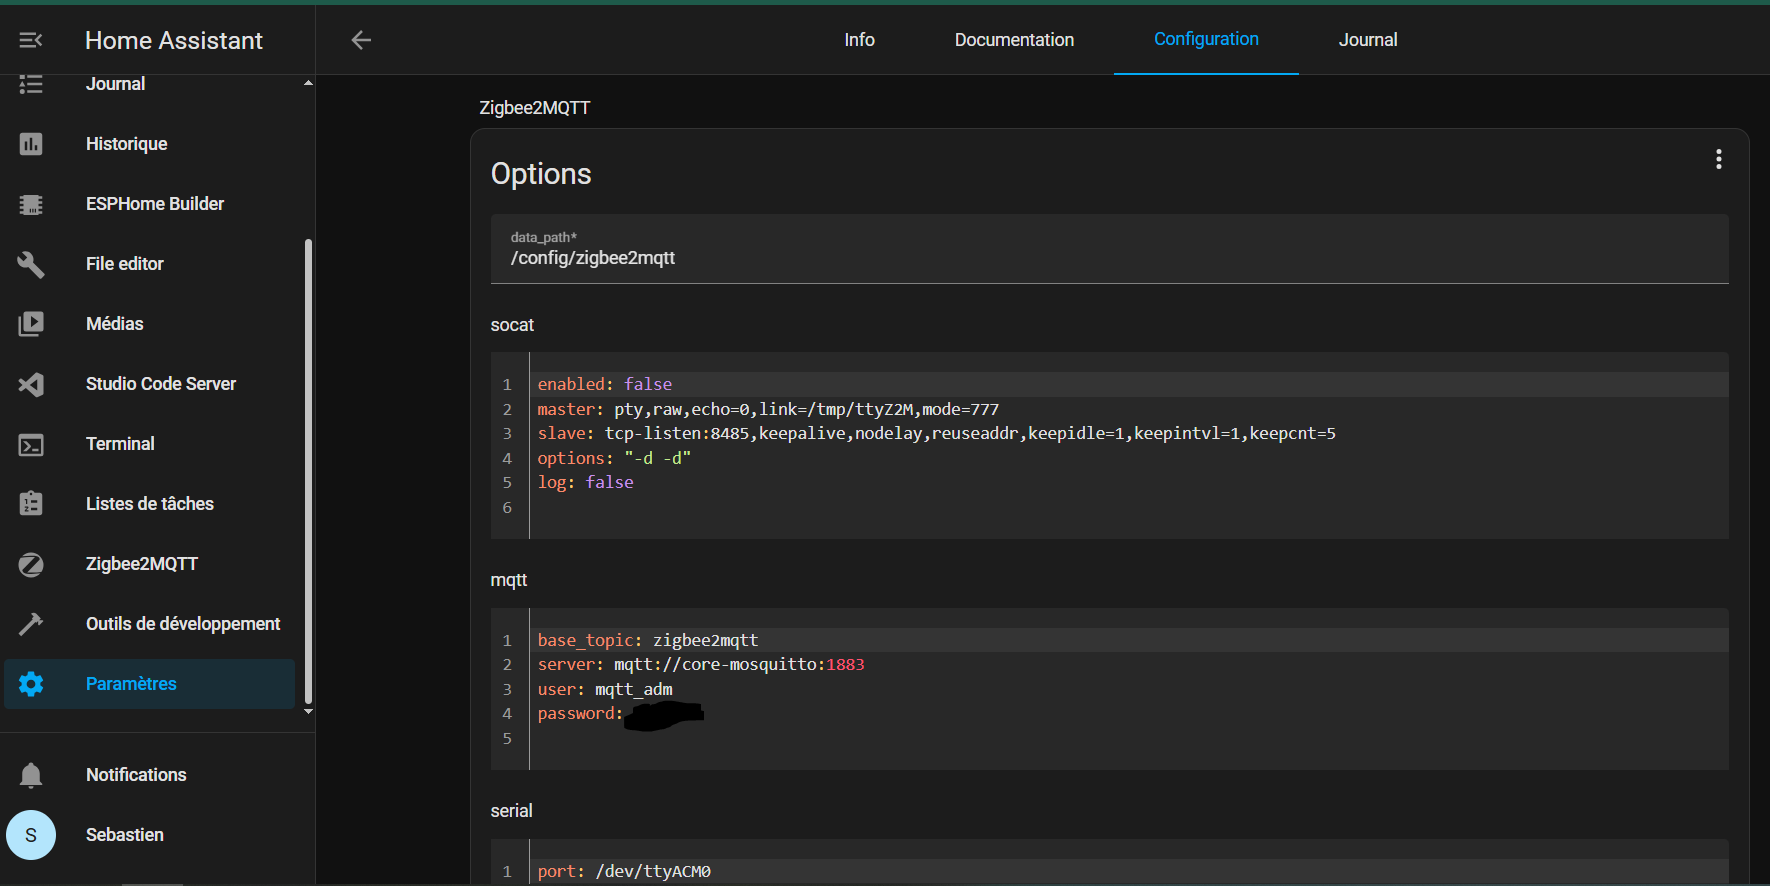Click the Outils de développement hammer icon
The image size is (1770, 886).
[x=31, y=624]
